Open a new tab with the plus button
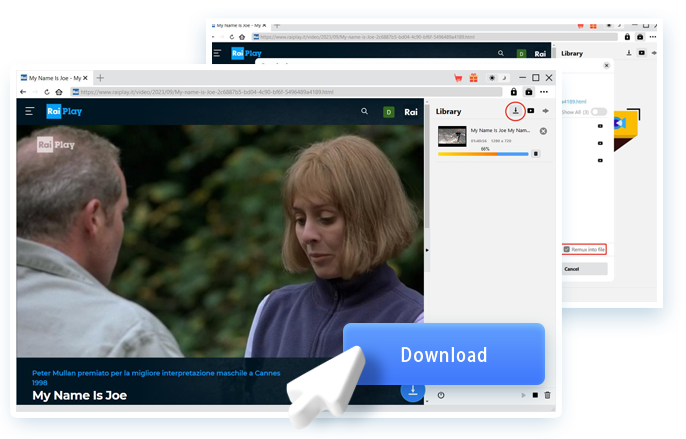The width and height of the screenshot is (686, 439). (x=100, y=78)
